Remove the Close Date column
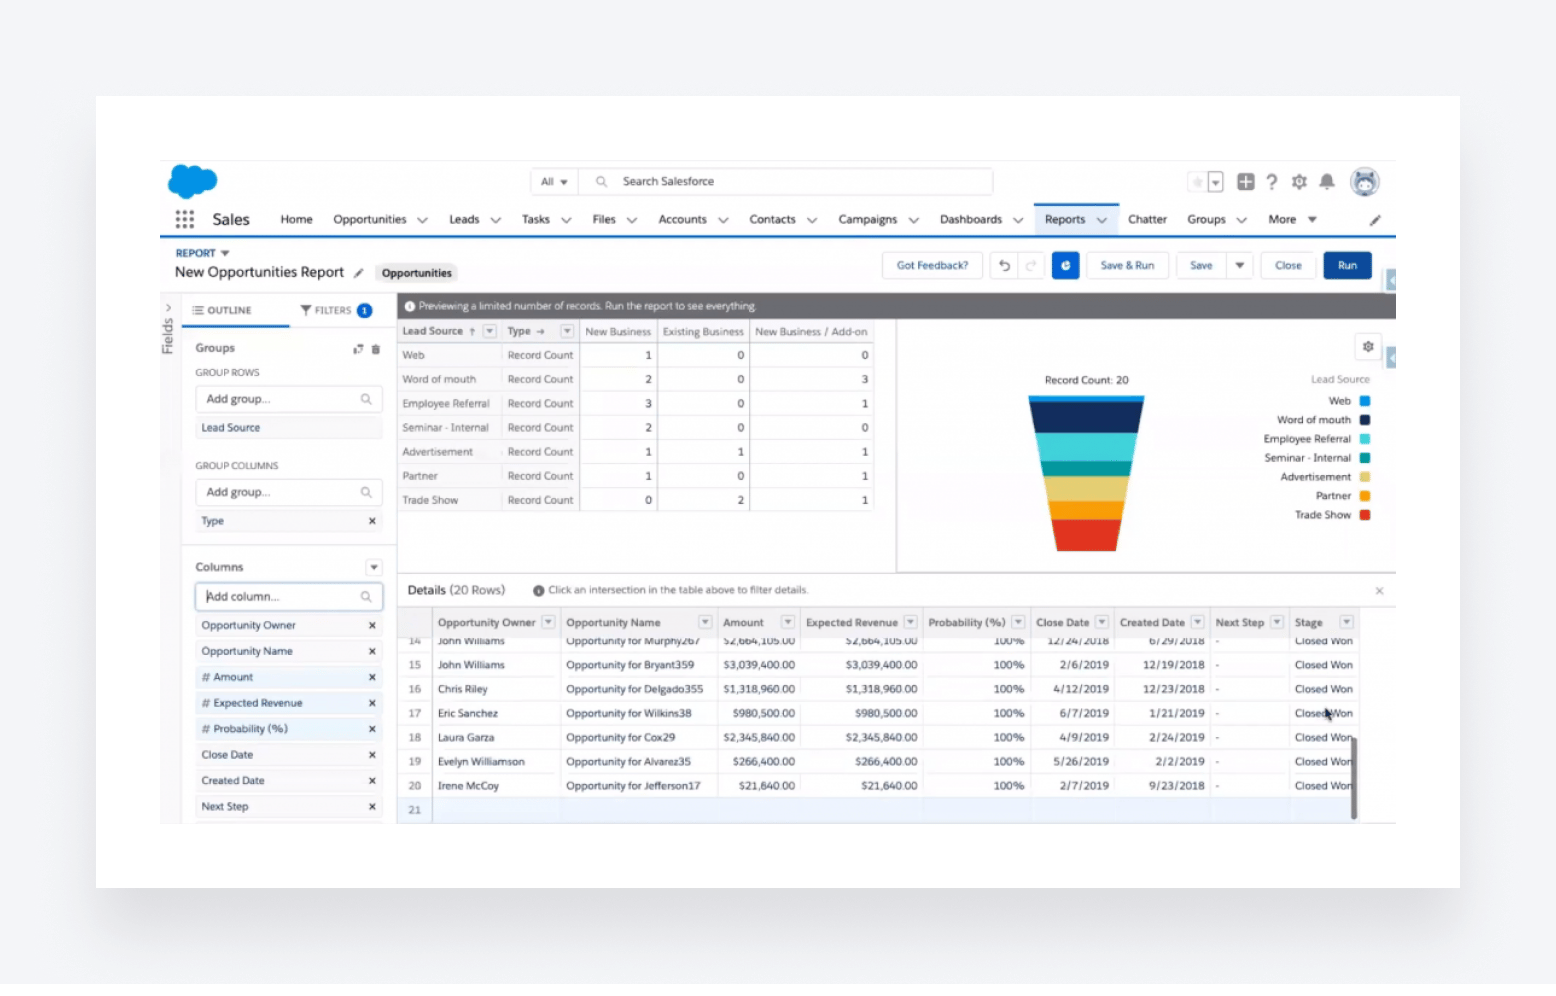The width and height of the screenshot is (1556, 996). point(372,756)
